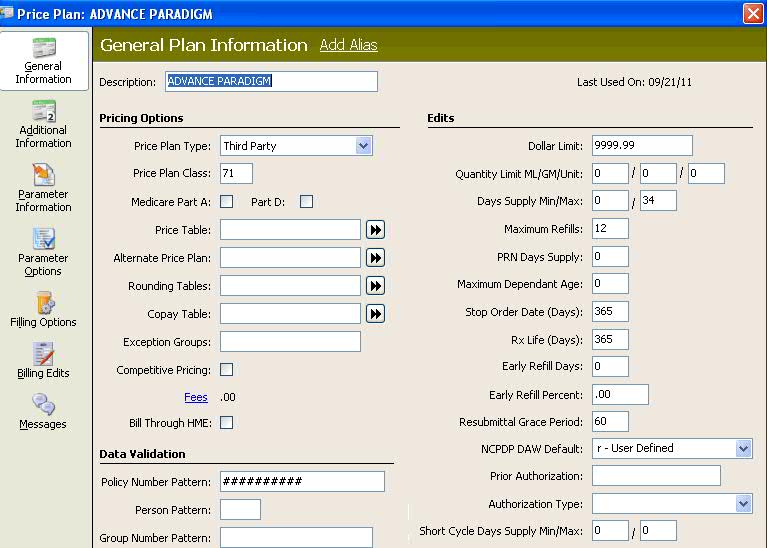Click into the Copay Table field
Image resolution: width=767 pixels, height=548 pixels.
[x=290, y=314]
